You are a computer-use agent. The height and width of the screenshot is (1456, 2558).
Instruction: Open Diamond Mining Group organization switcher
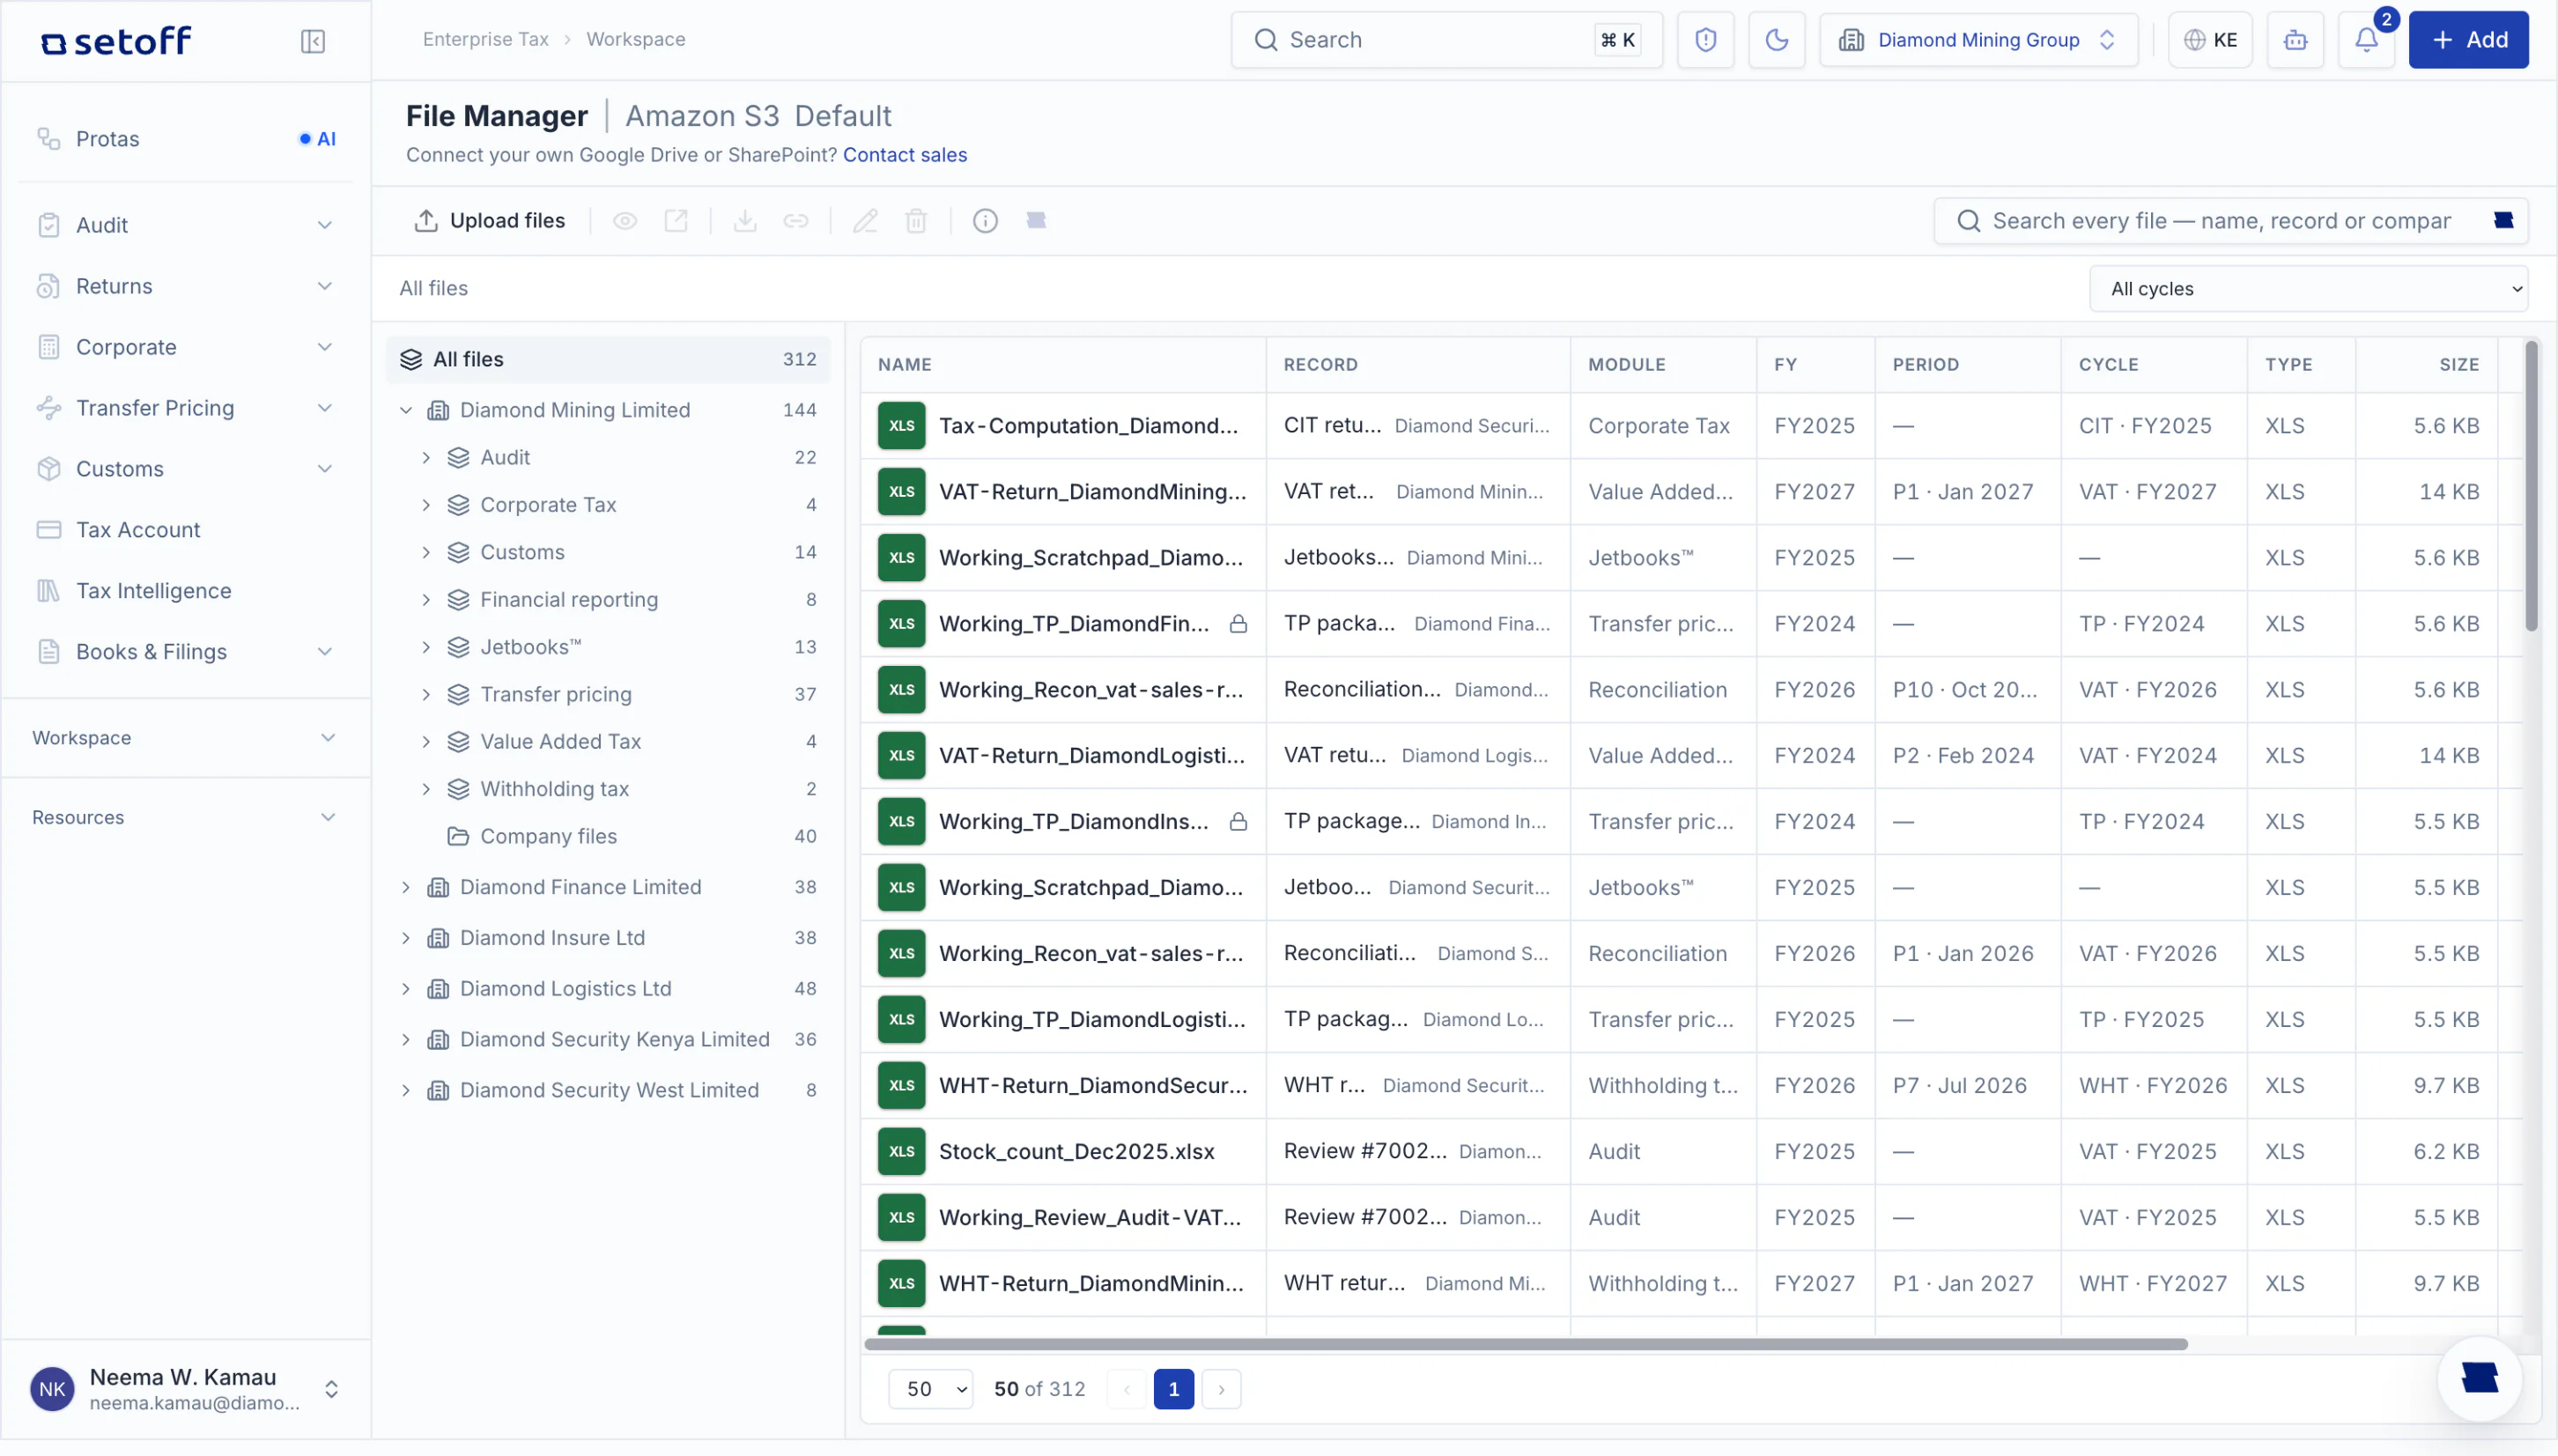tap(1978, 40)
